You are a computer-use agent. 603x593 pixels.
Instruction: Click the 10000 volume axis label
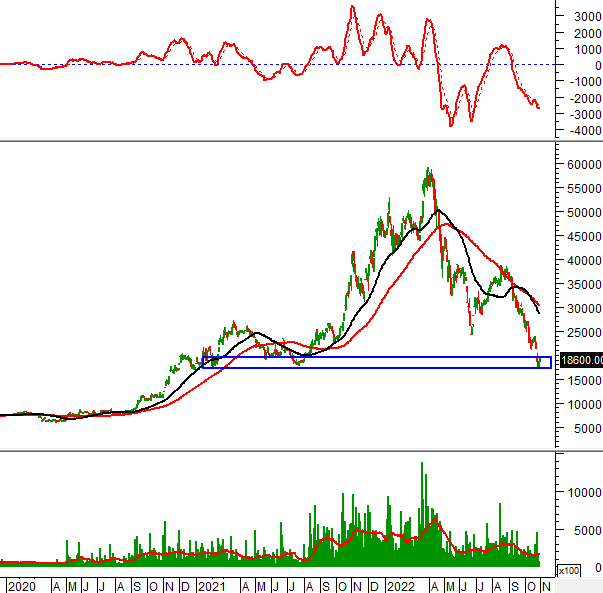(583, 492)
